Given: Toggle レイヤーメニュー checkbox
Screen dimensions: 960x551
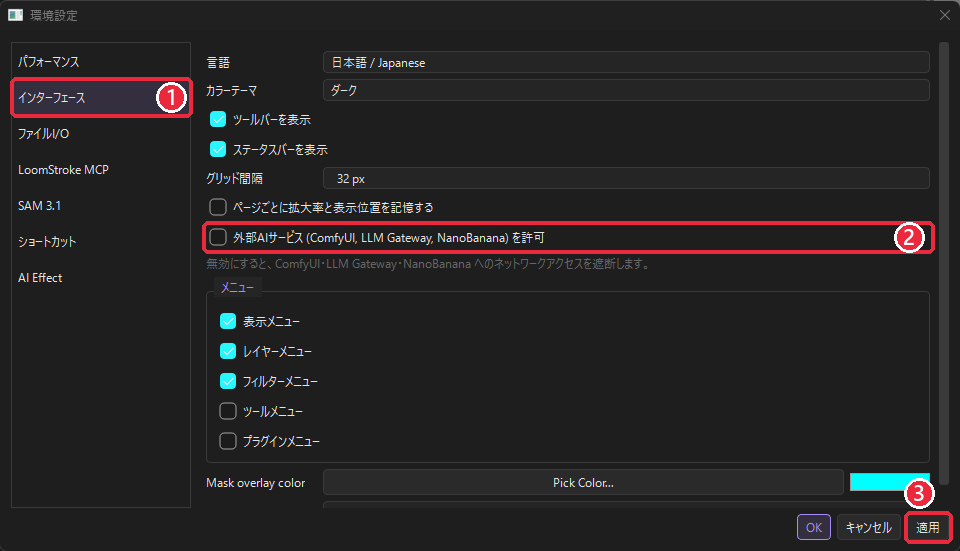Looking at the screenshot, I should 228,351.
